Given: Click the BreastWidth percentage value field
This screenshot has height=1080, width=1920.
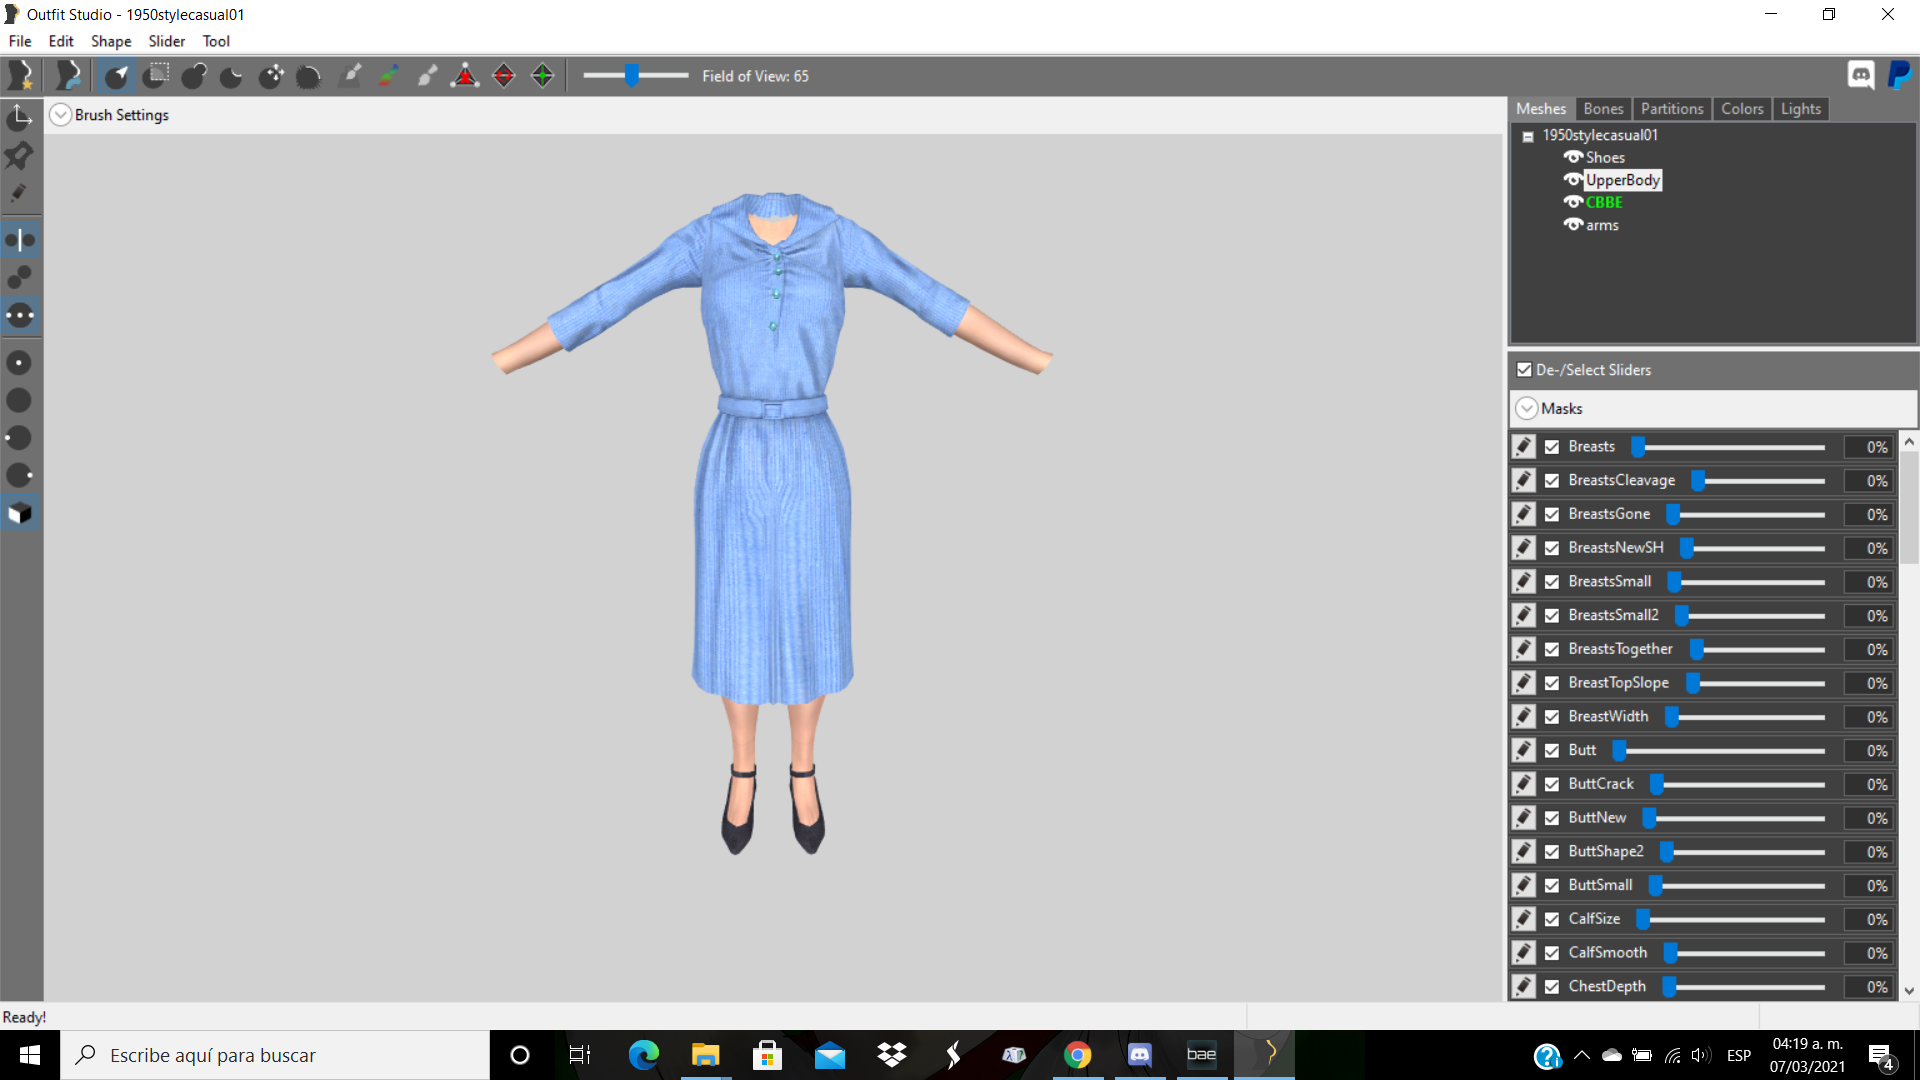Looking at the screenshot, I should [x=1869, y=717].
